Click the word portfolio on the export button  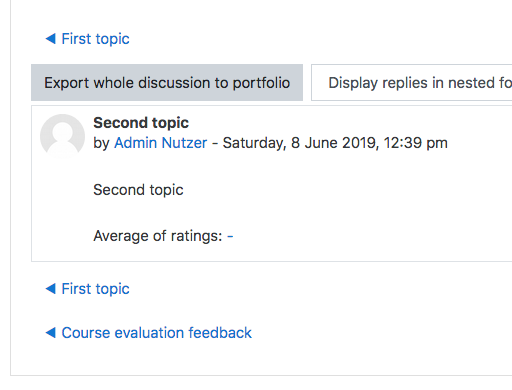pos(261,83)
